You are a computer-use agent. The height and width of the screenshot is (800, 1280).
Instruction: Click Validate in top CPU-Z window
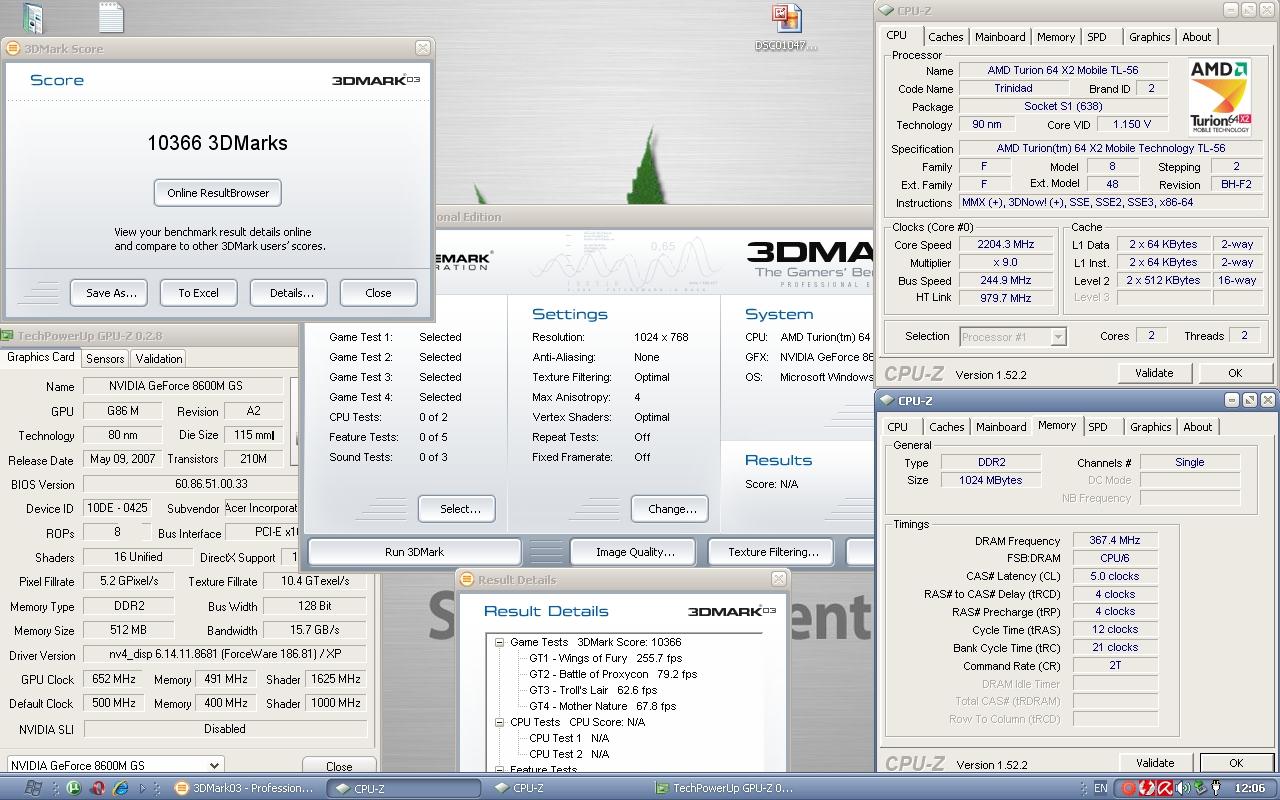tap(1154, 373)
